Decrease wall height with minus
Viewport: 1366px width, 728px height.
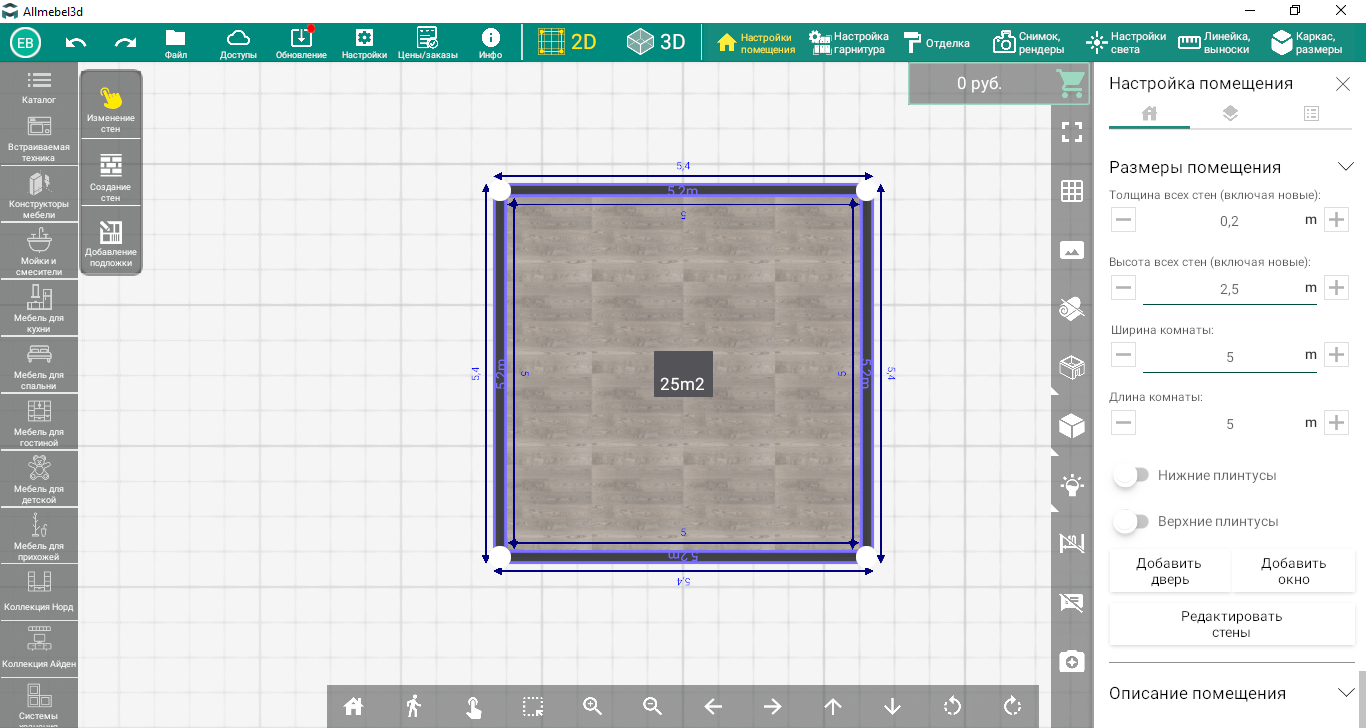[x=1123, y=288]
